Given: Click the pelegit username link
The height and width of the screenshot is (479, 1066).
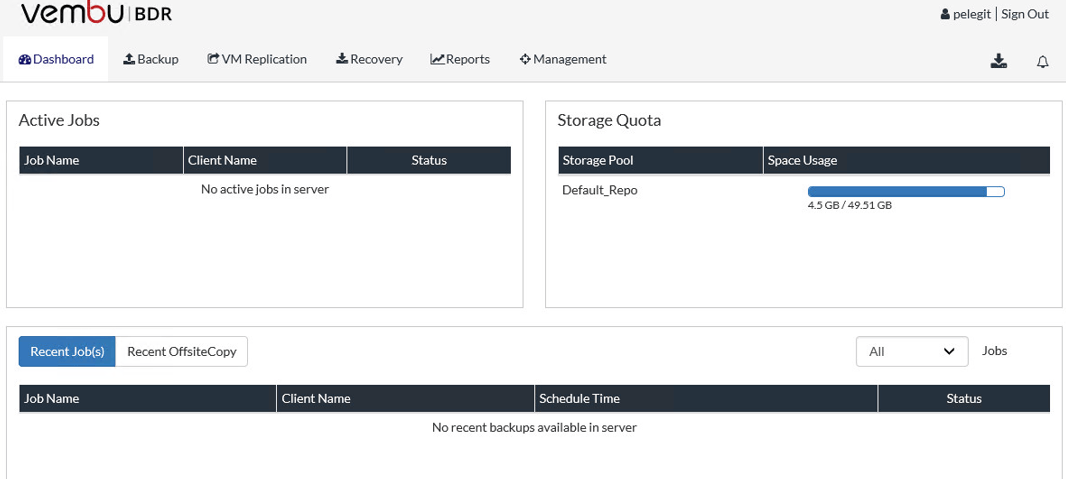Looking at the screenshot, I should (x=972, y=14).
